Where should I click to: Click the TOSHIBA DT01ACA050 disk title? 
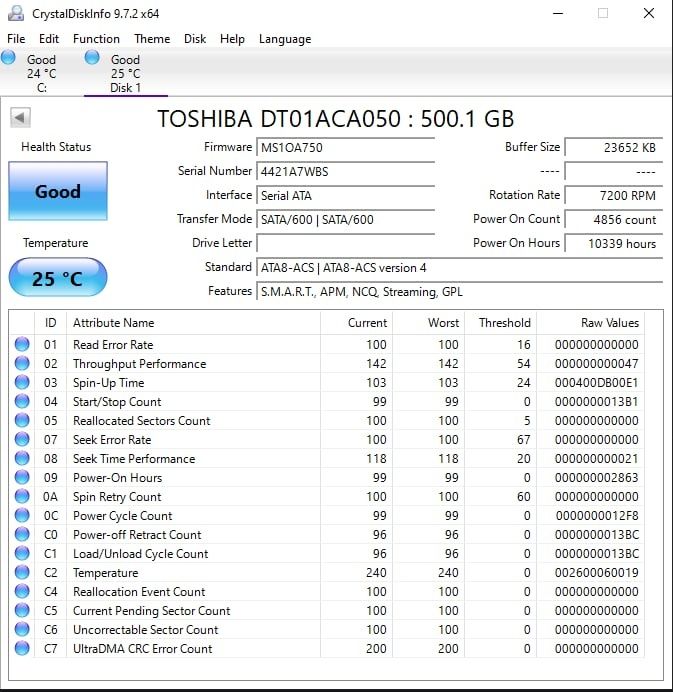click(335, 119)
